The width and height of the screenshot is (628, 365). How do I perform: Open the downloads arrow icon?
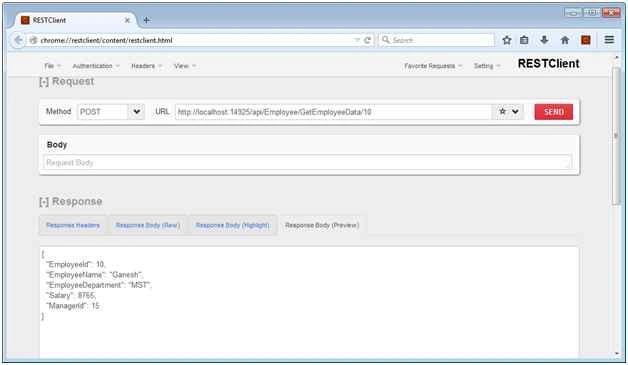[544, 40]
